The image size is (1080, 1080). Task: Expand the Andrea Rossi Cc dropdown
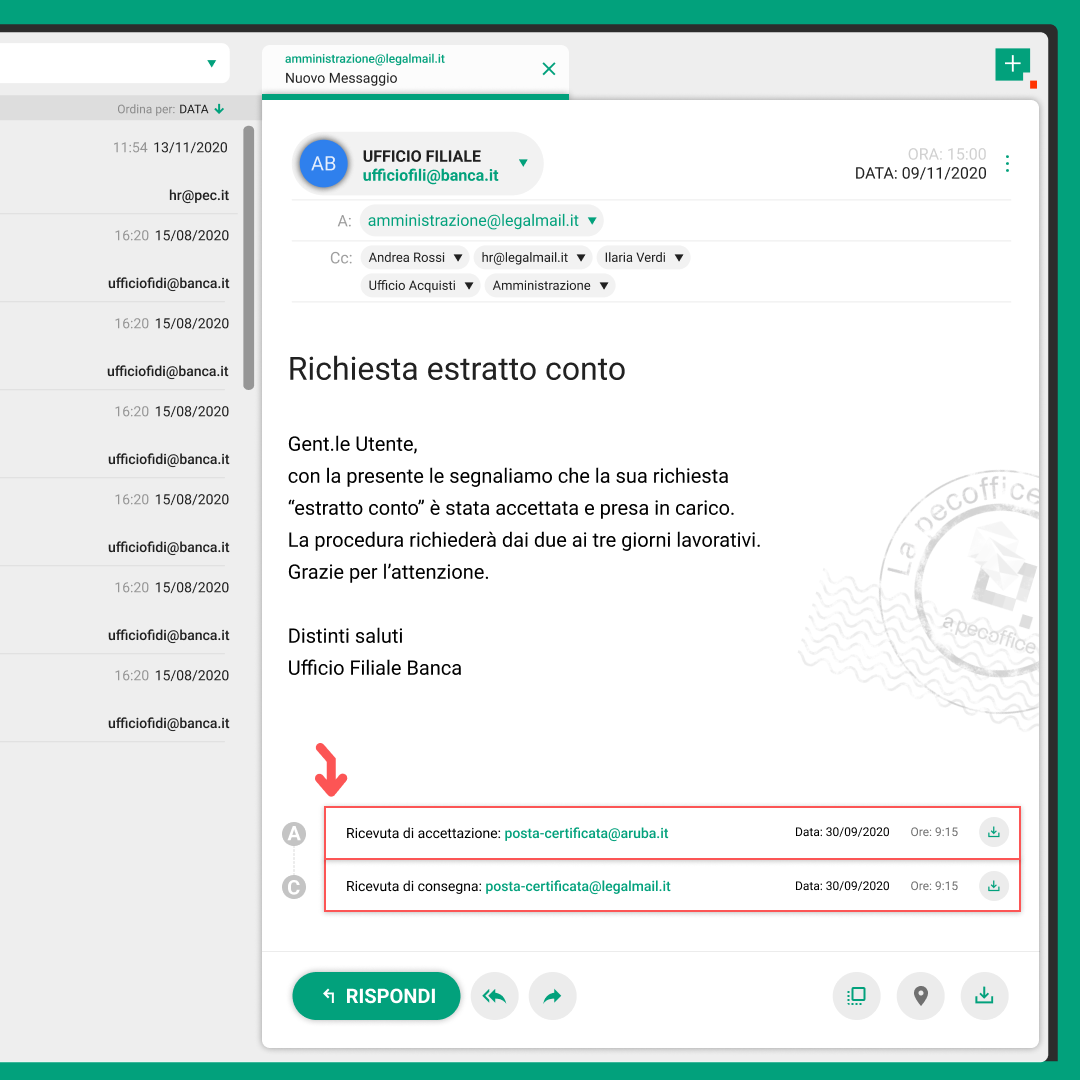[457, 258]
